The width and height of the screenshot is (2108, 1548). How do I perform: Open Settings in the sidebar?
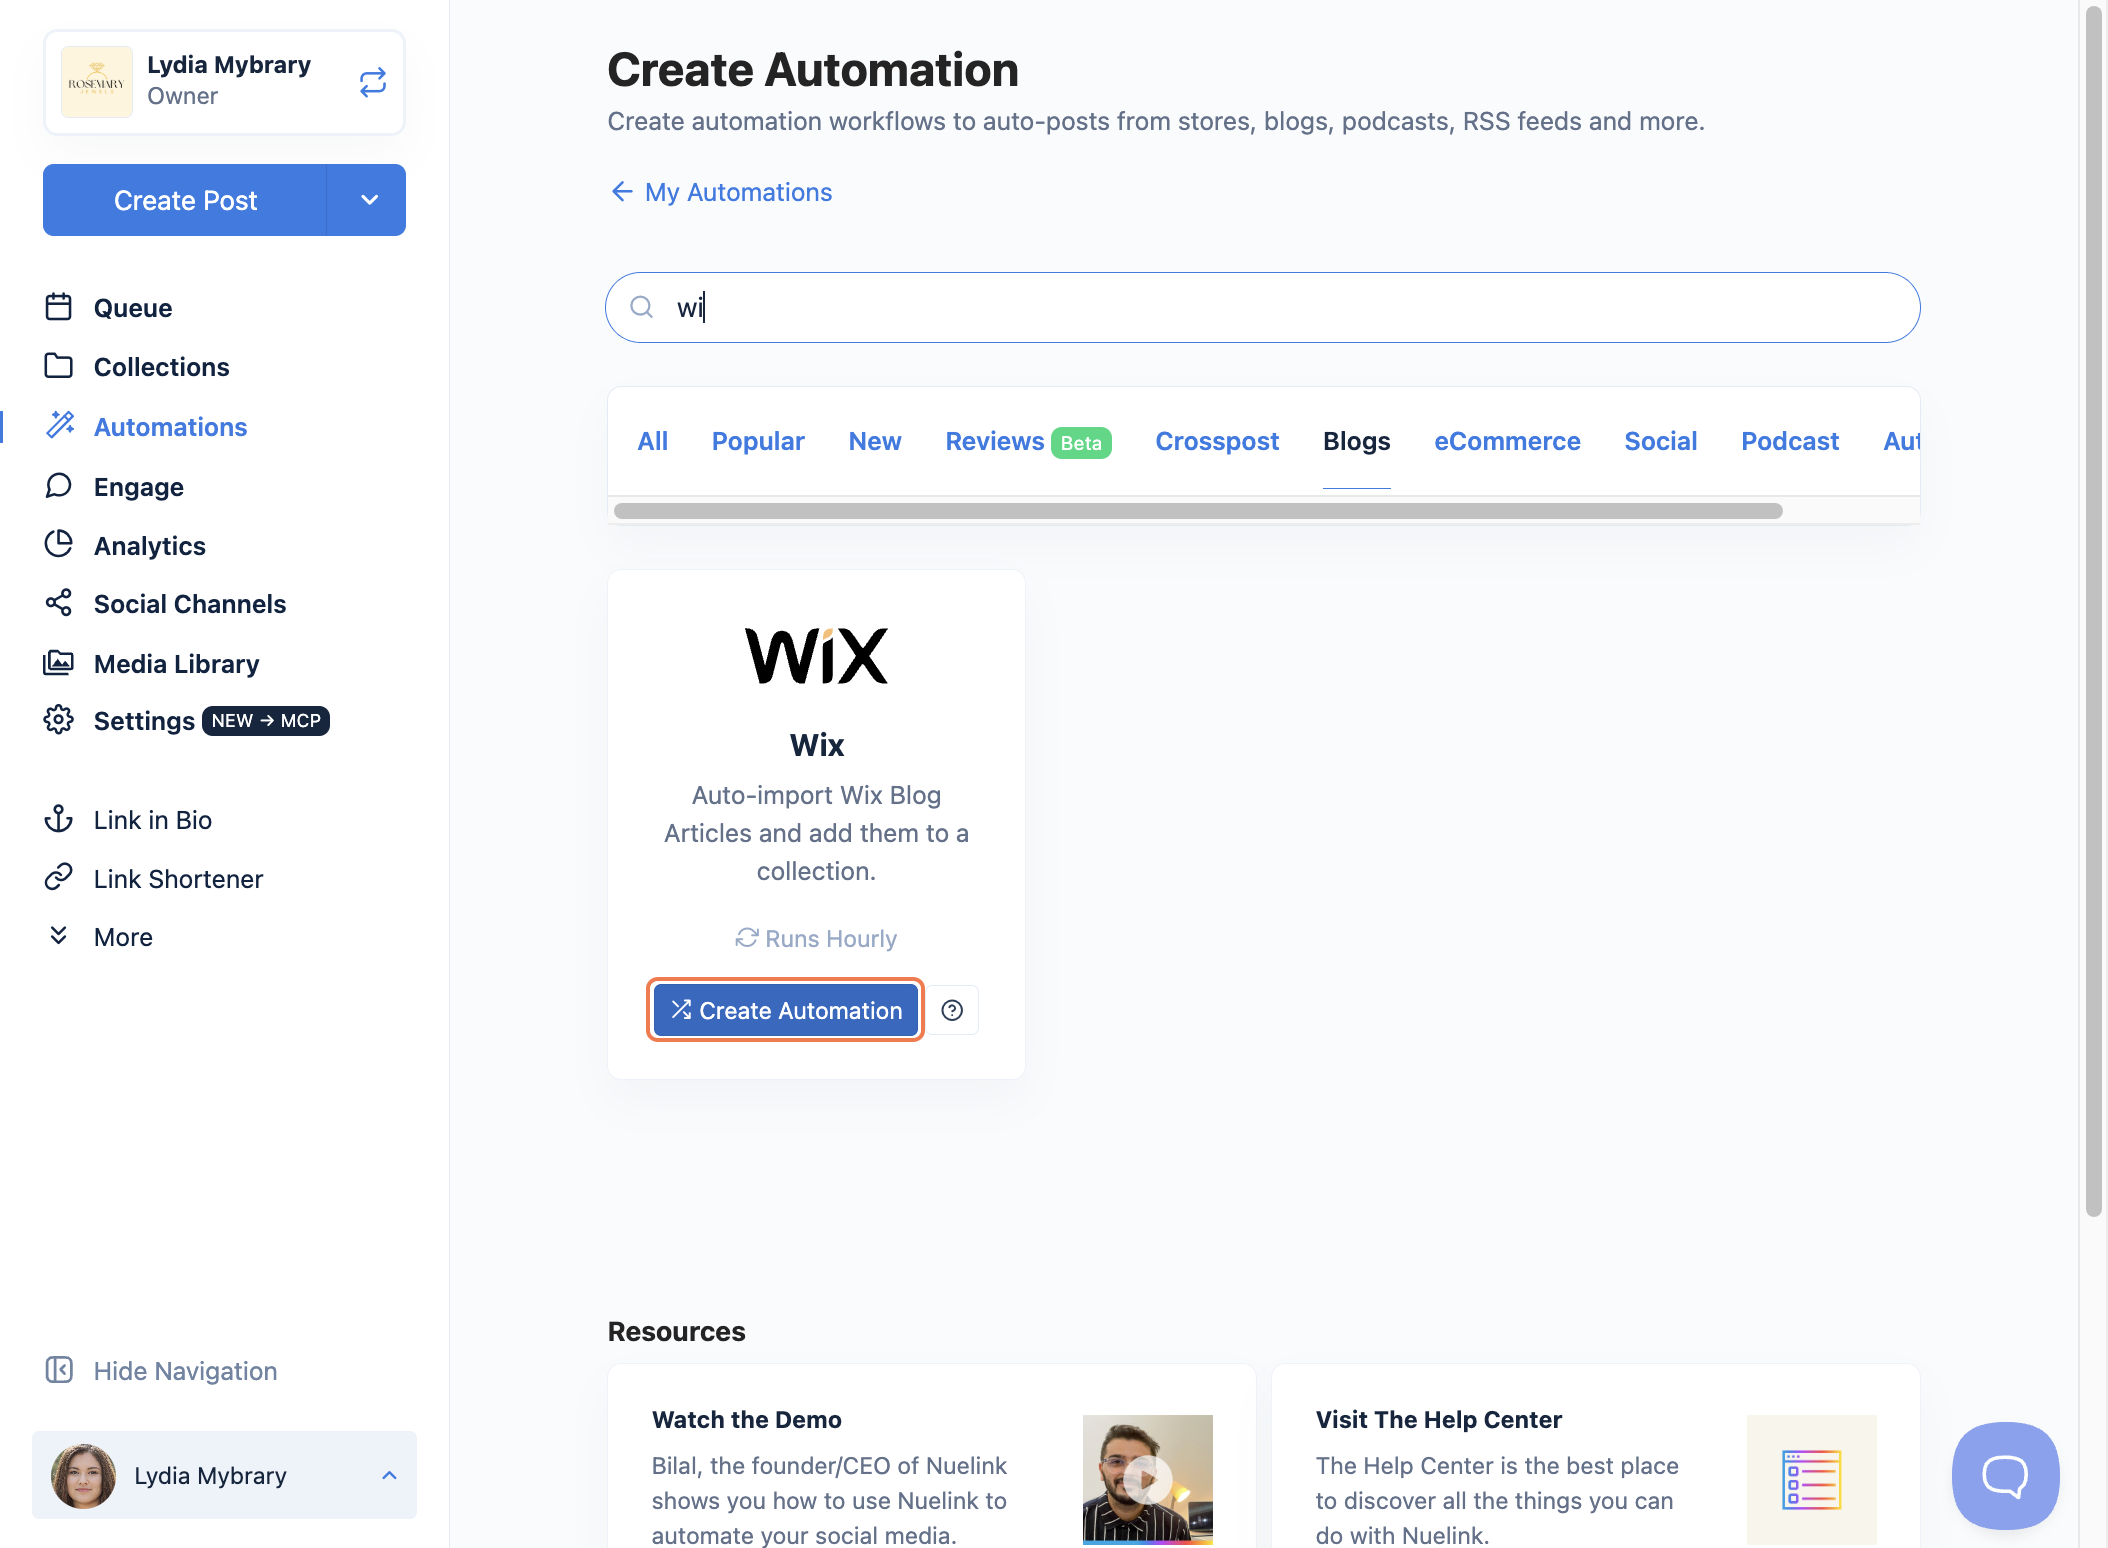144,721
